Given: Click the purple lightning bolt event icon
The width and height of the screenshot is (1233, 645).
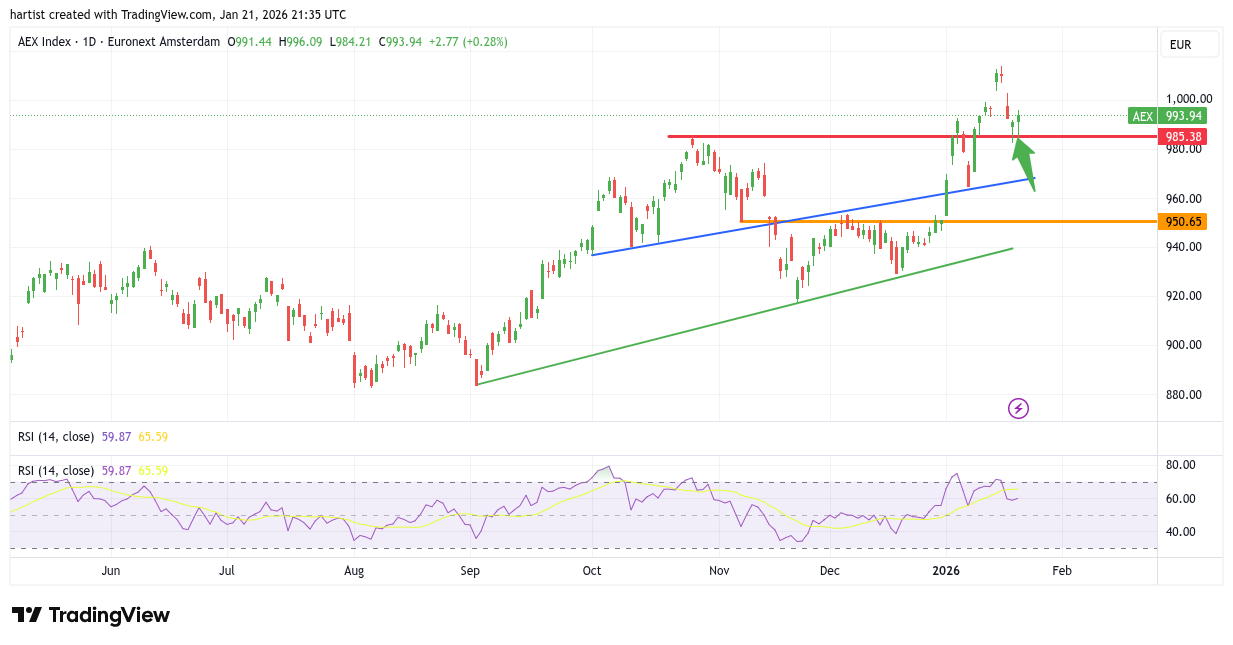Looking at the screenshot, I should click(x=1018, y=408).
